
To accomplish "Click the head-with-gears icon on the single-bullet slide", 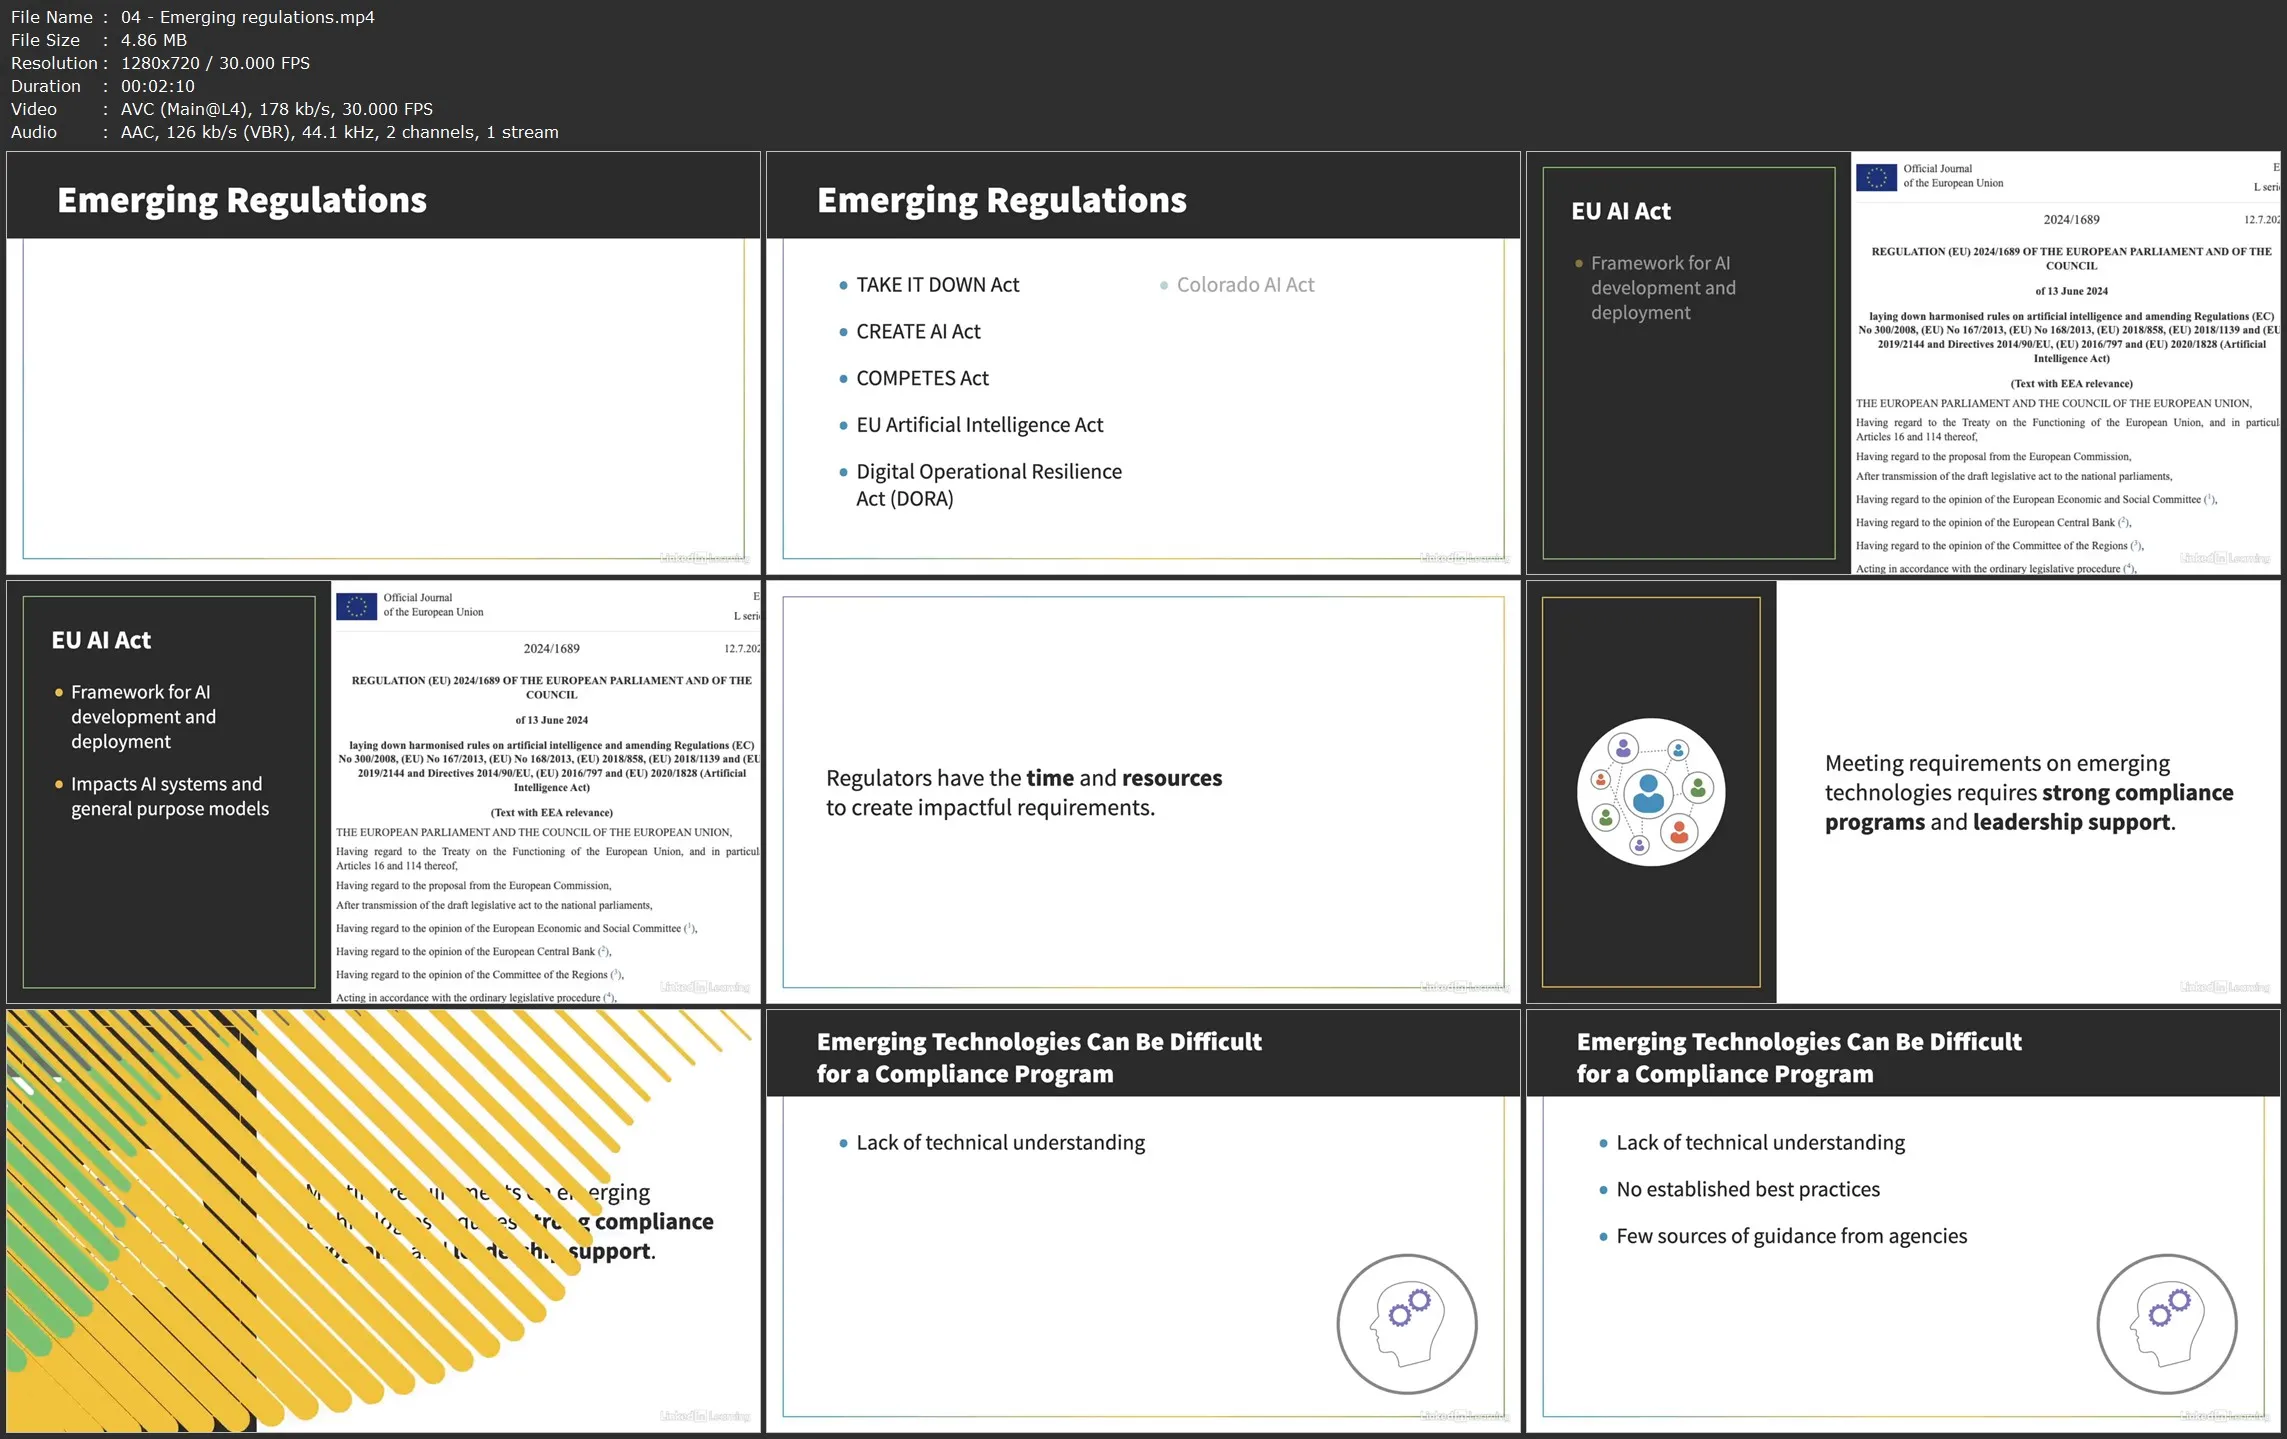I will click(x=1407, y=1323).
